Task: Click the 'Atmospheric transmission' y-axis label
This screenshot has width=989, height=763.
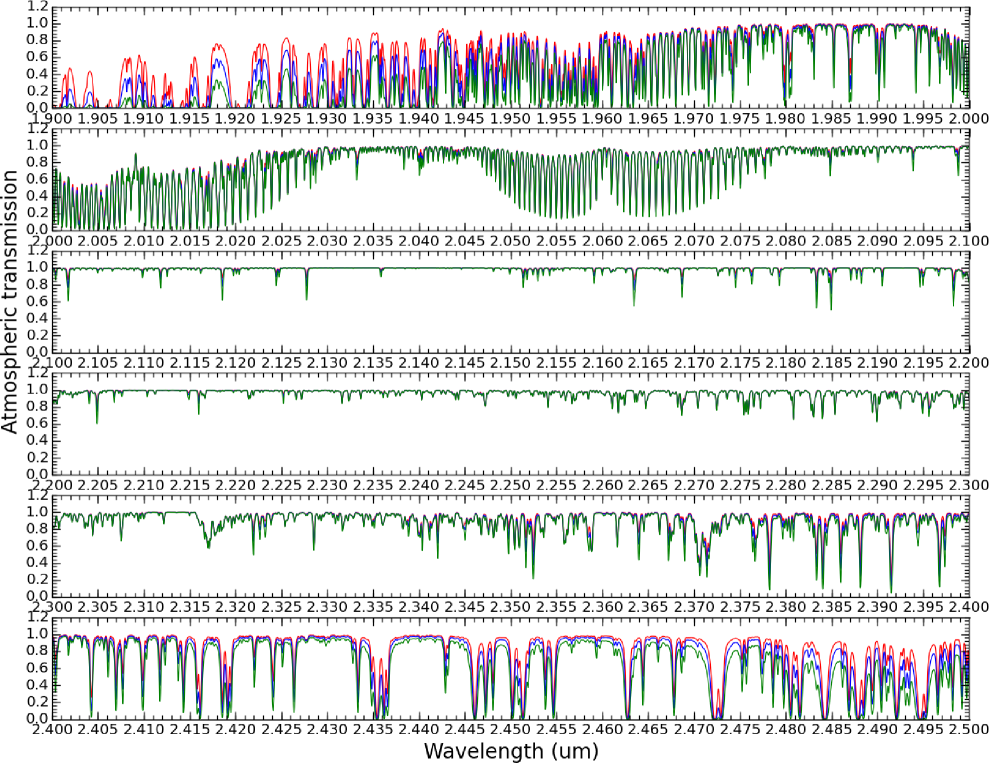Action: point(10,302)
